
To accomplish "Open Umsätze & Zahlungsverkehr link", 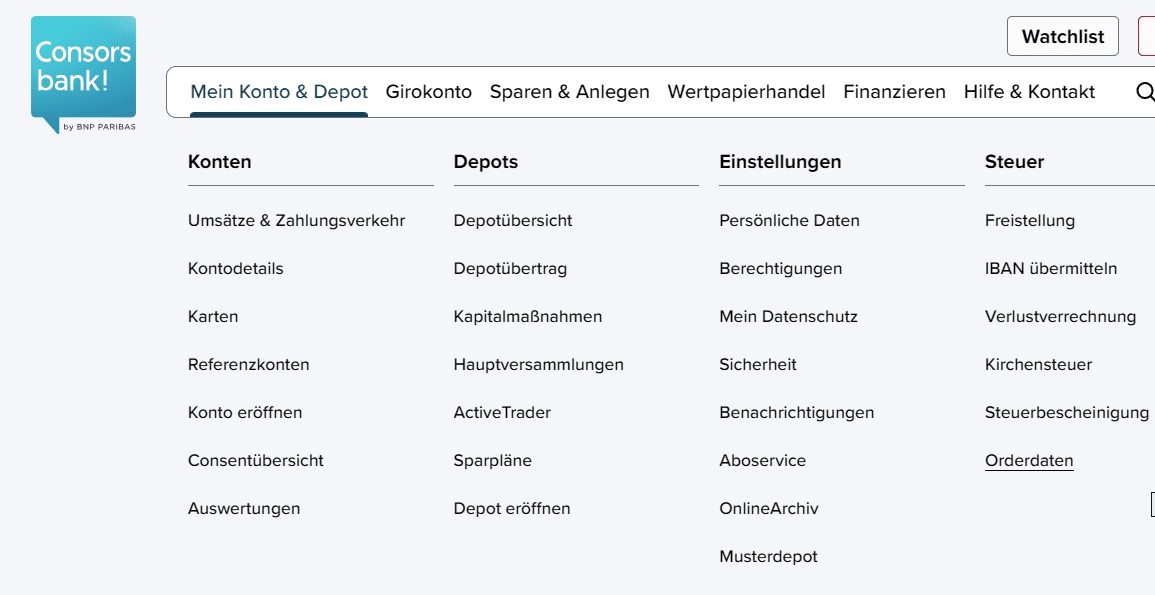I will 296,220.
